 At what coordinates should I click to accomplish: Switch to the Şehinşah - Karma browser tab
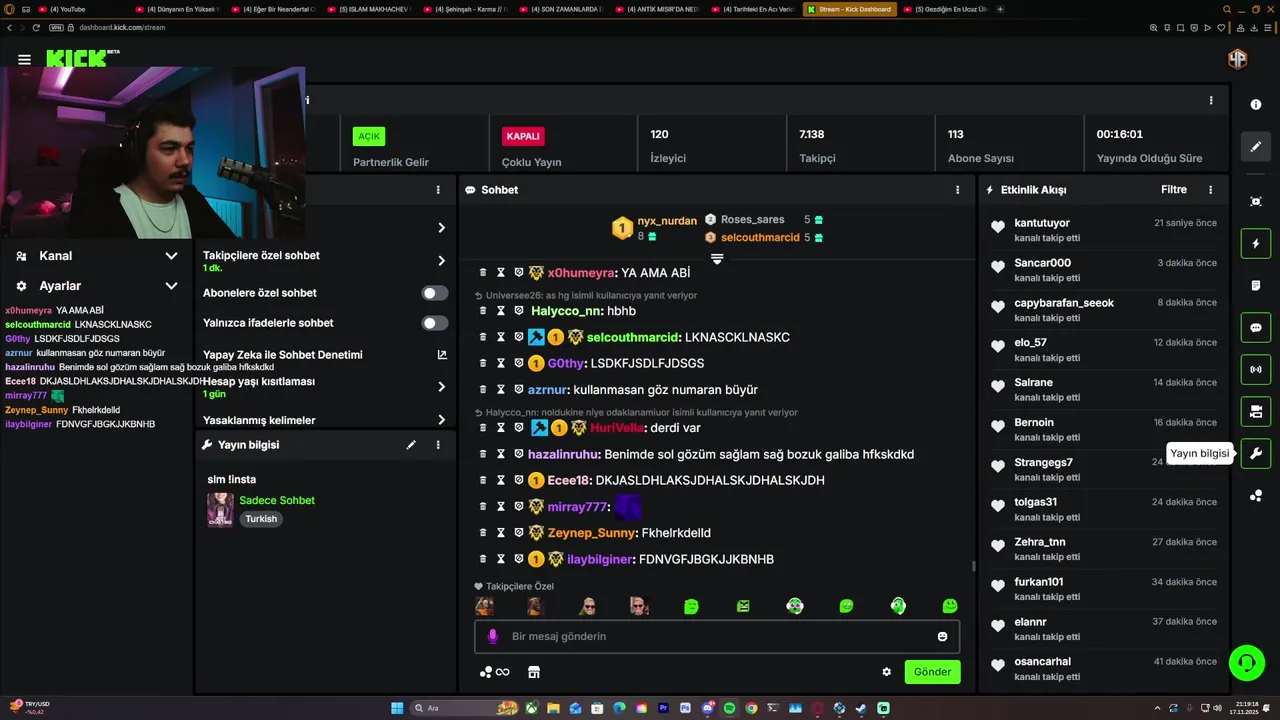coord(465,9)
